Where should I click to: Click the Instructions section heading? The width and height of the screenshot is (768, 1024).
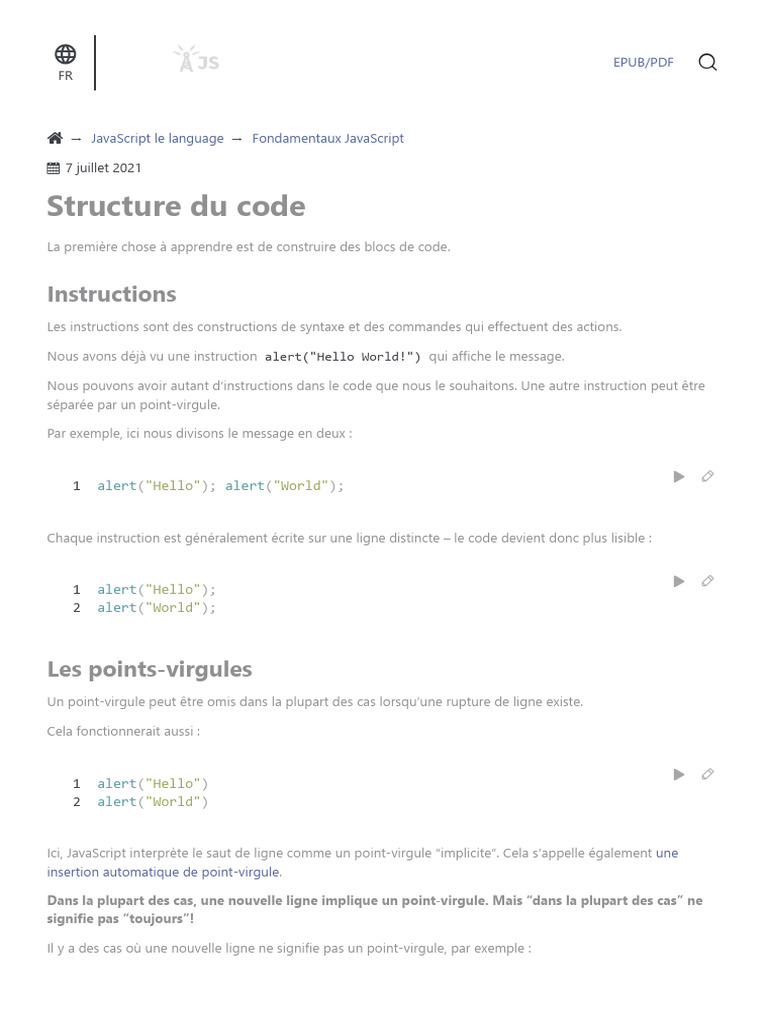click(111, 294)
